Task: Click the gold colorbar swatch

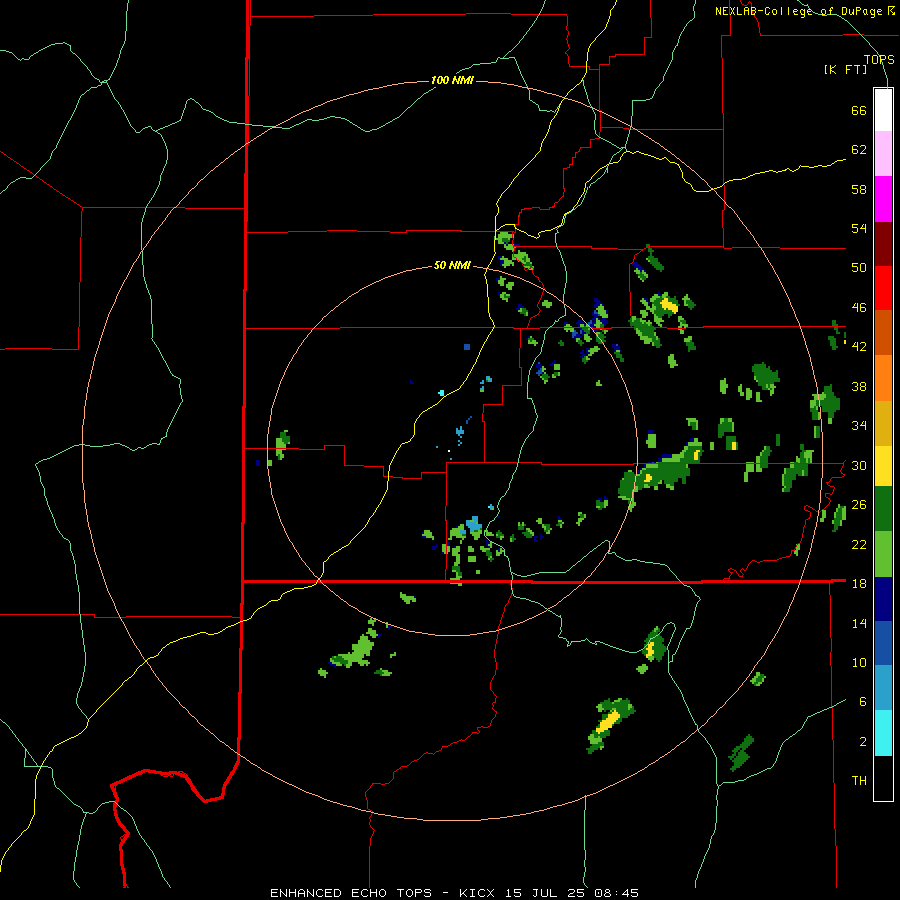Action: tap(883, 423)
